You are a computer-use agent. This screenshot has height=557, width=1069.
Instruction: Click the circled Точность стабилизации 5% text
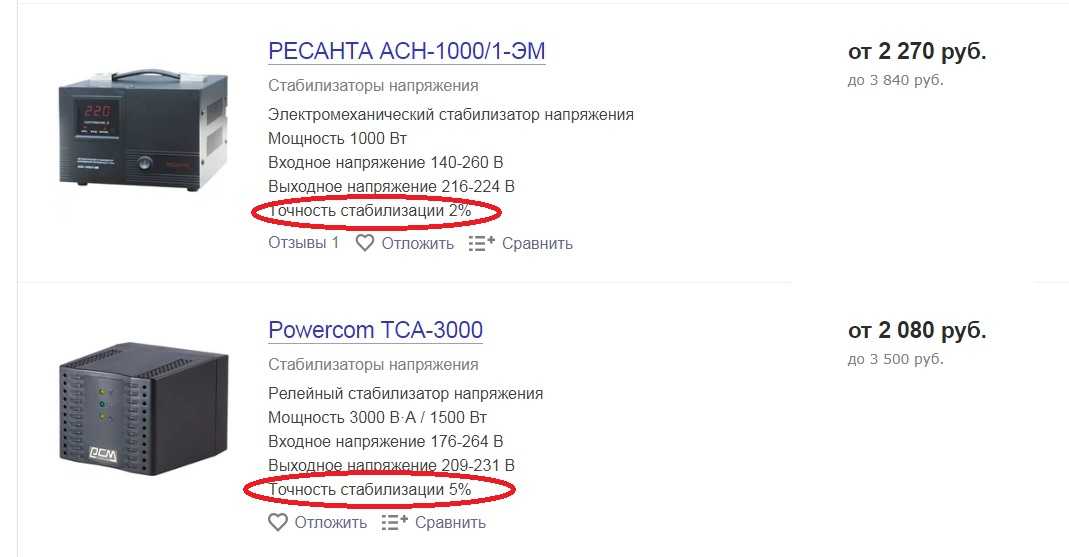click(370, 490)
